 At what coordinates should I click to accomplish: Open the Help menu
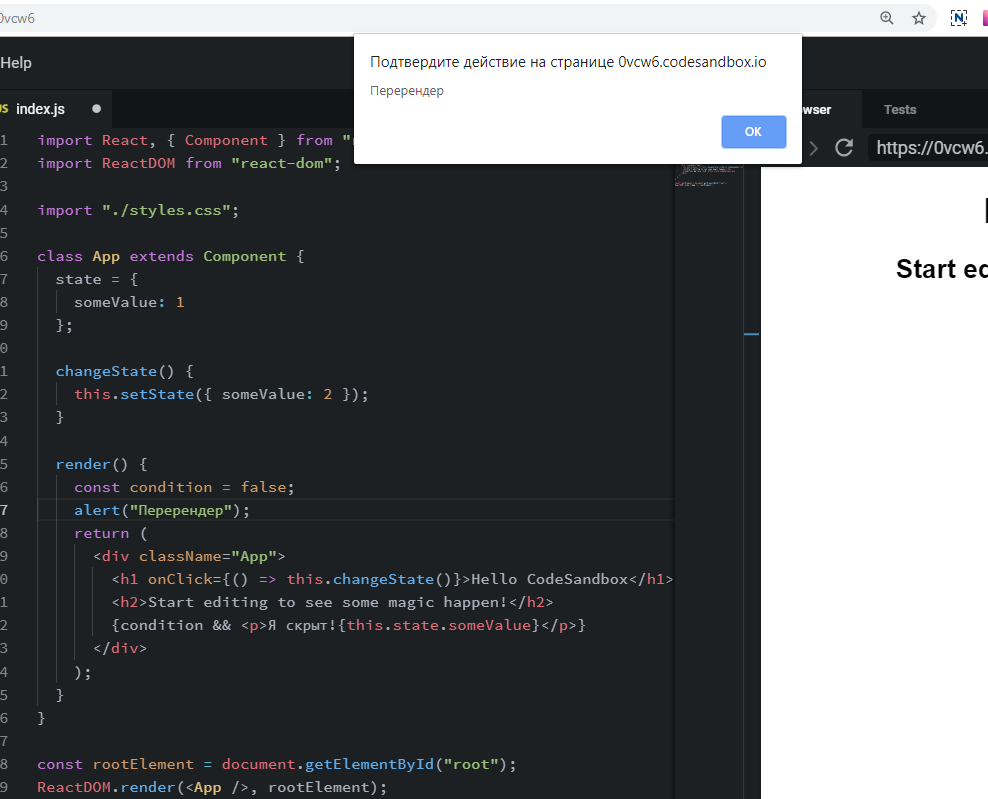point(16,63)
